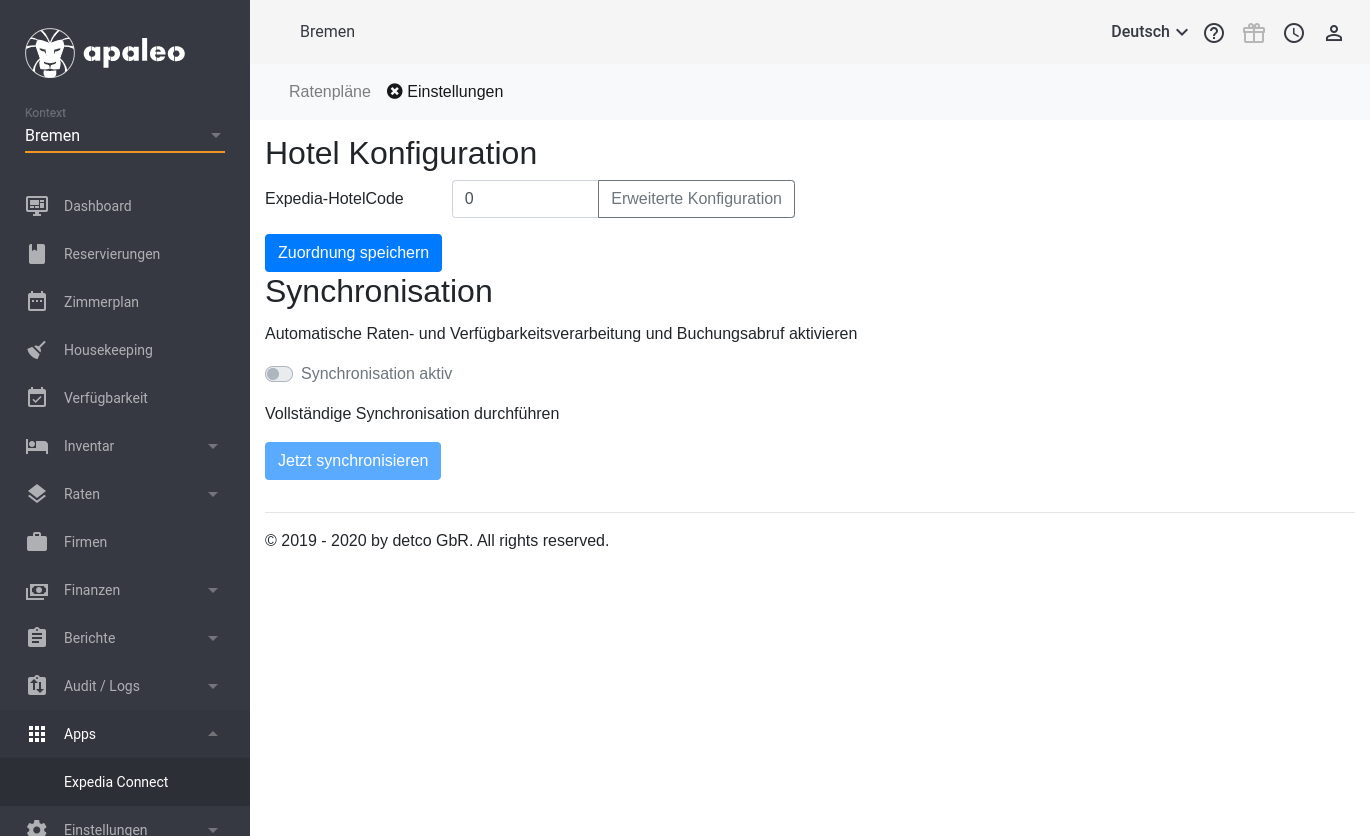Click the help question mark icon
Viewport: 1370px width, 836px height.
[x=1214, y=33]
